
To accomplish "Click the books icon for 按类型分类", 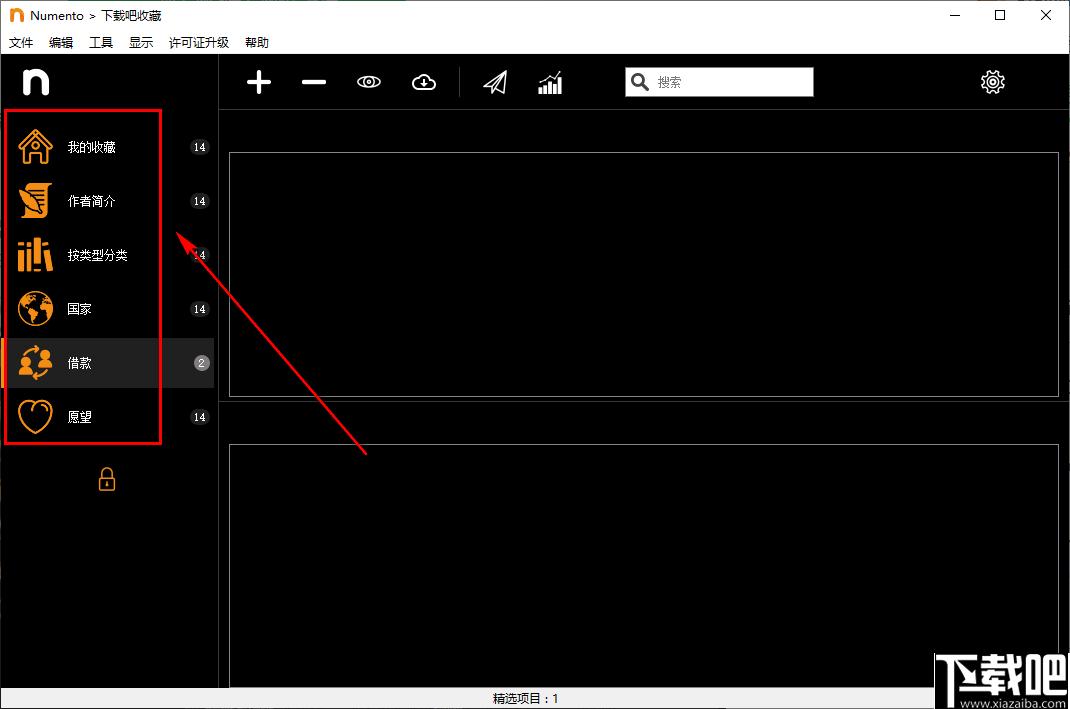I will [x=35, y=255].
